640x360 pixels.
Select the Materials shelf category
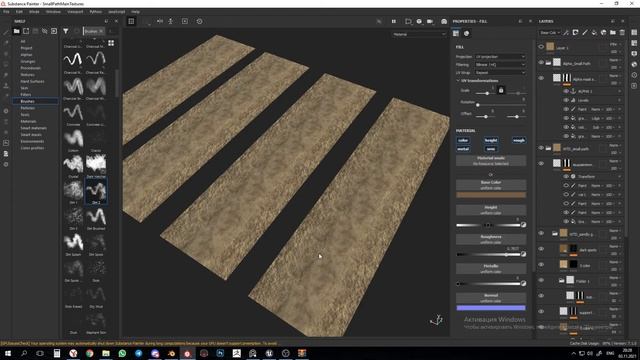(29, 121)
